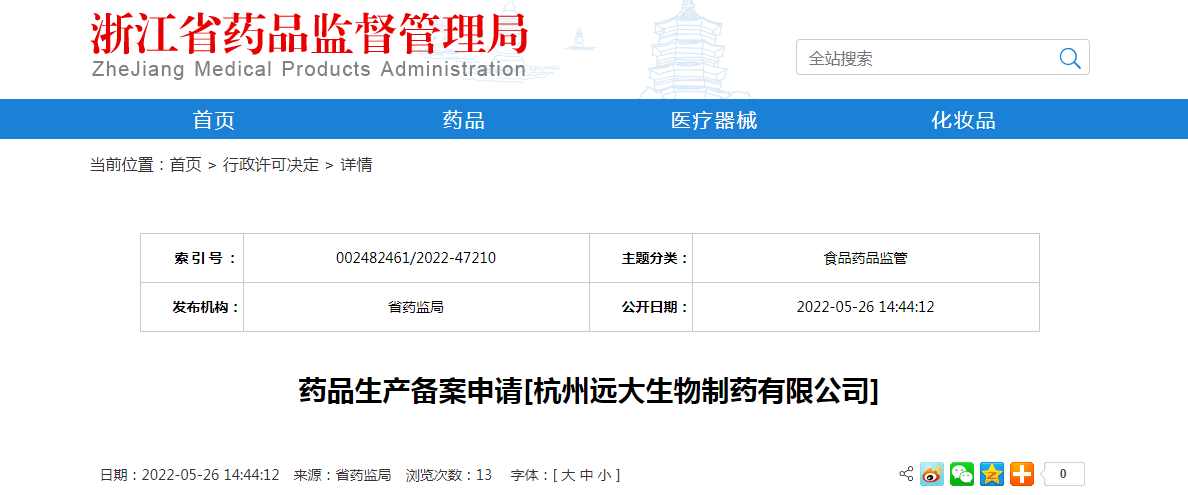Click the 发布机构 label cell

tap(192, 307)
